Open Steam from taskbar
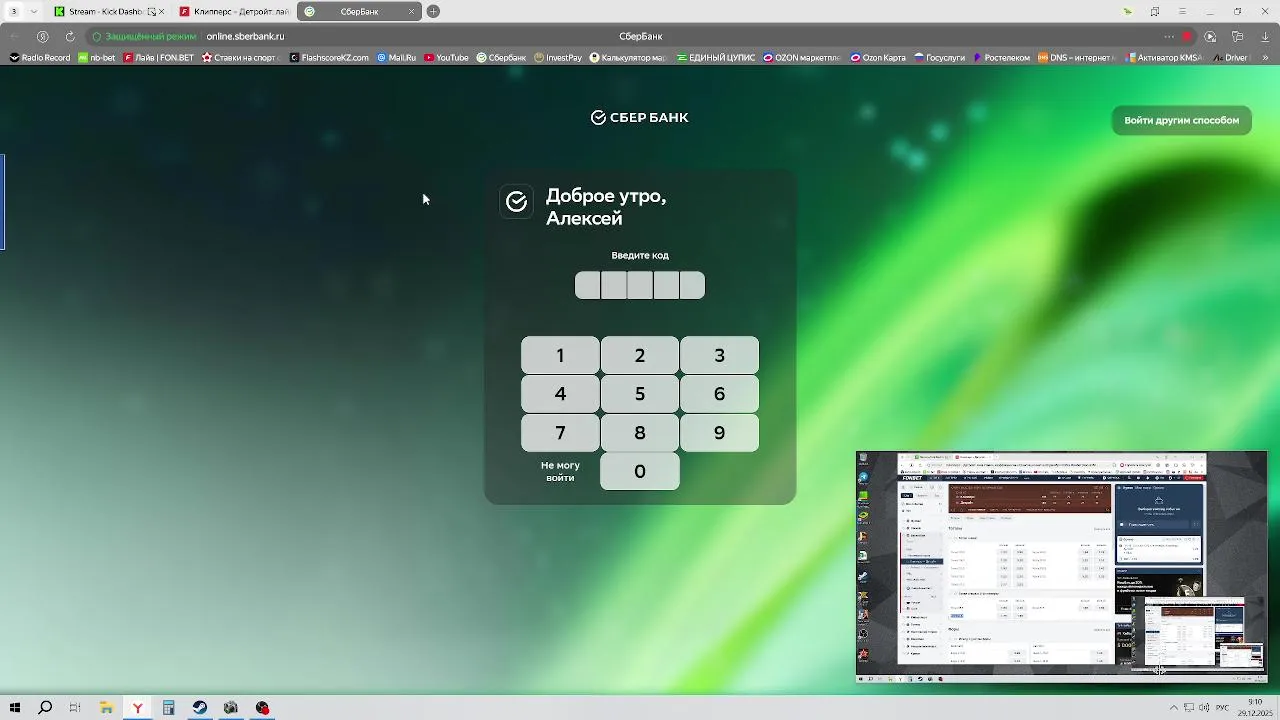The image size is (1280, 720). click(200, 708)
